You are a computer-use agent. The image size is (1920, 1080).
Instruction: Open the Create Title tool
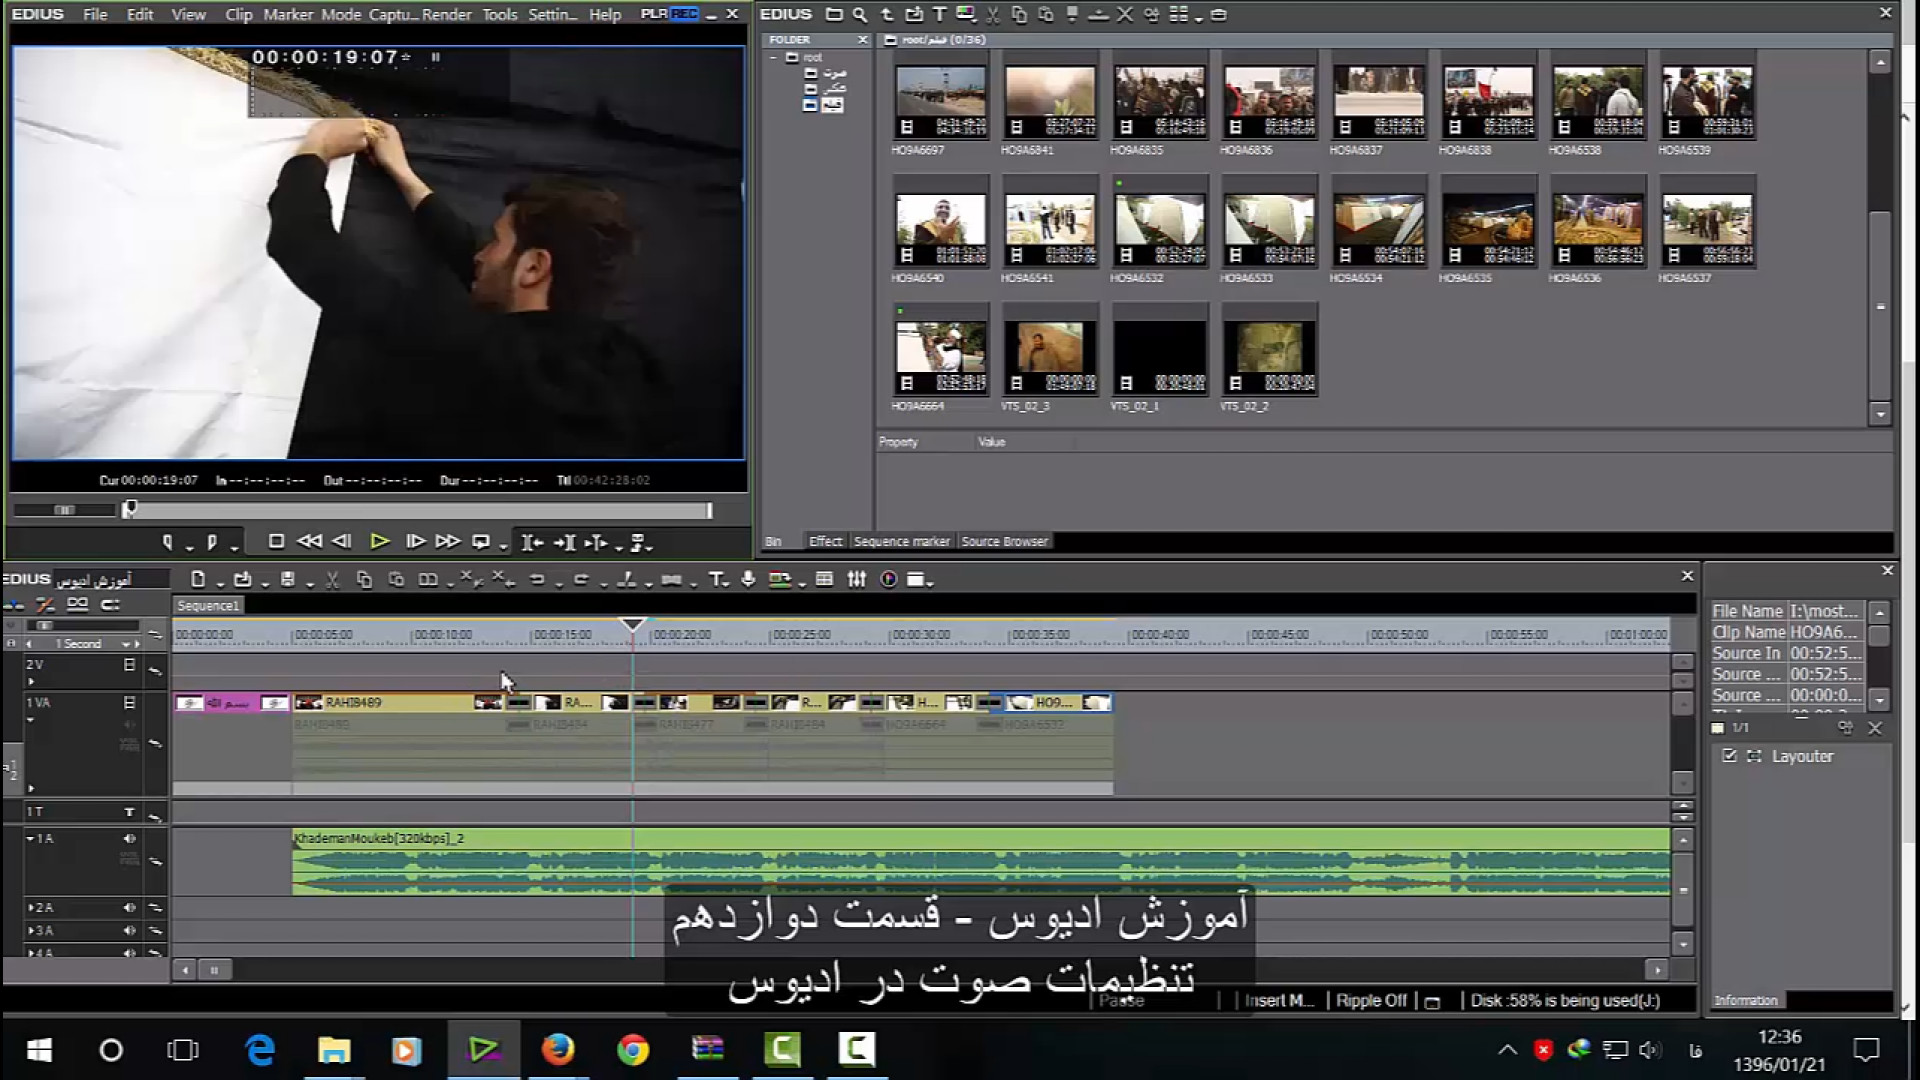[x=716, y=580]
